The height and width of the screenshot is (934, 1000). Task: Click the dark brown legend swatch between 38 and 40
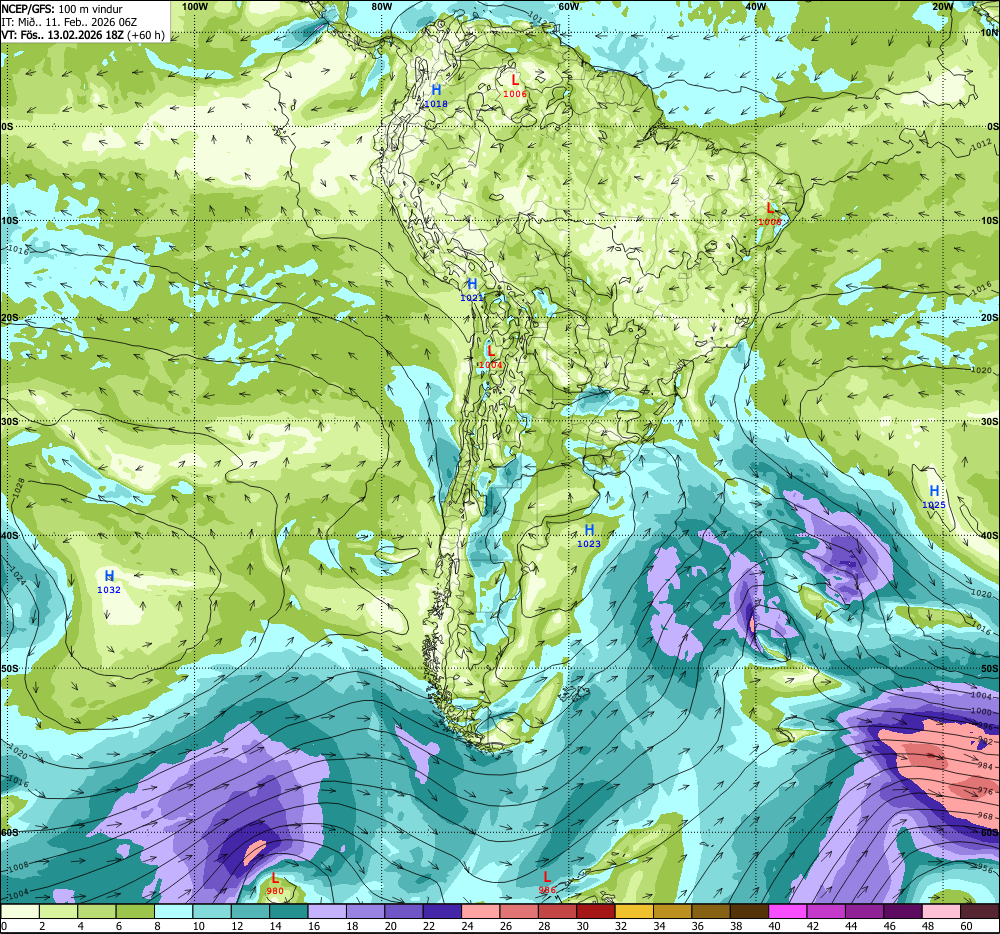pos(749,911)
